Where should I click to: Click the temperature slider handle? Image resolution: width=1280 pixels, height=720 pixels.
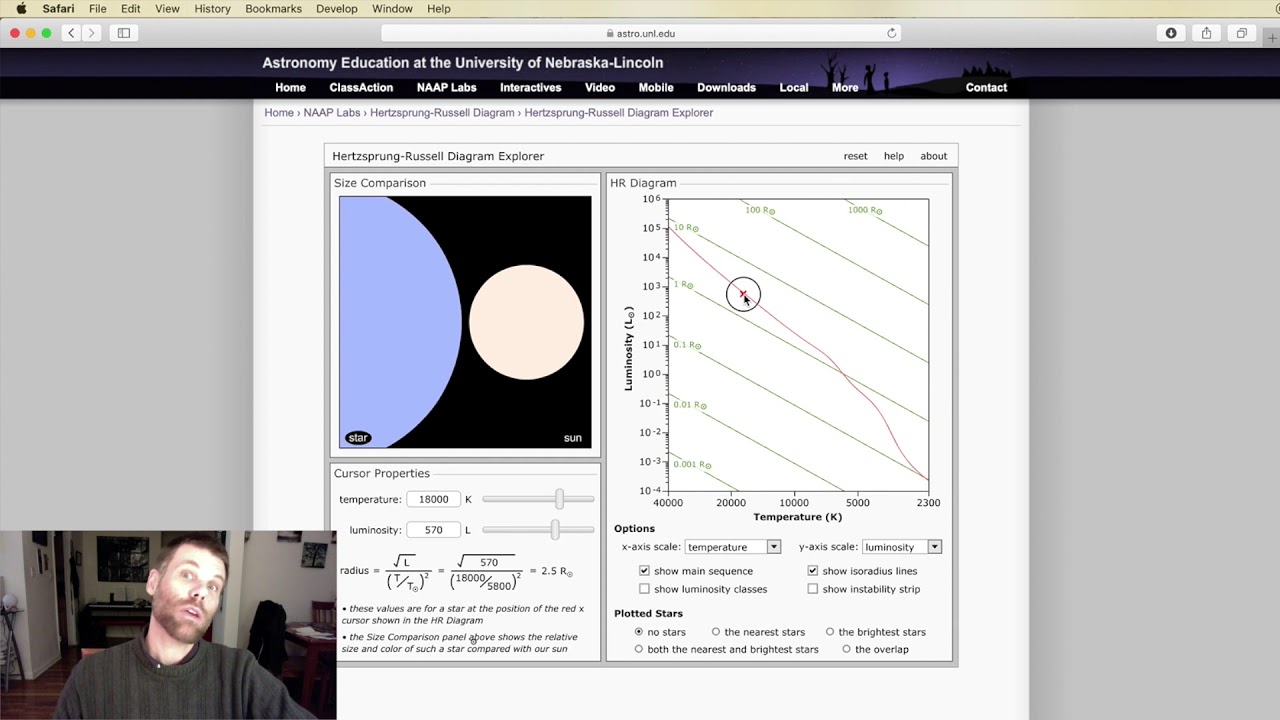point(559,499)
